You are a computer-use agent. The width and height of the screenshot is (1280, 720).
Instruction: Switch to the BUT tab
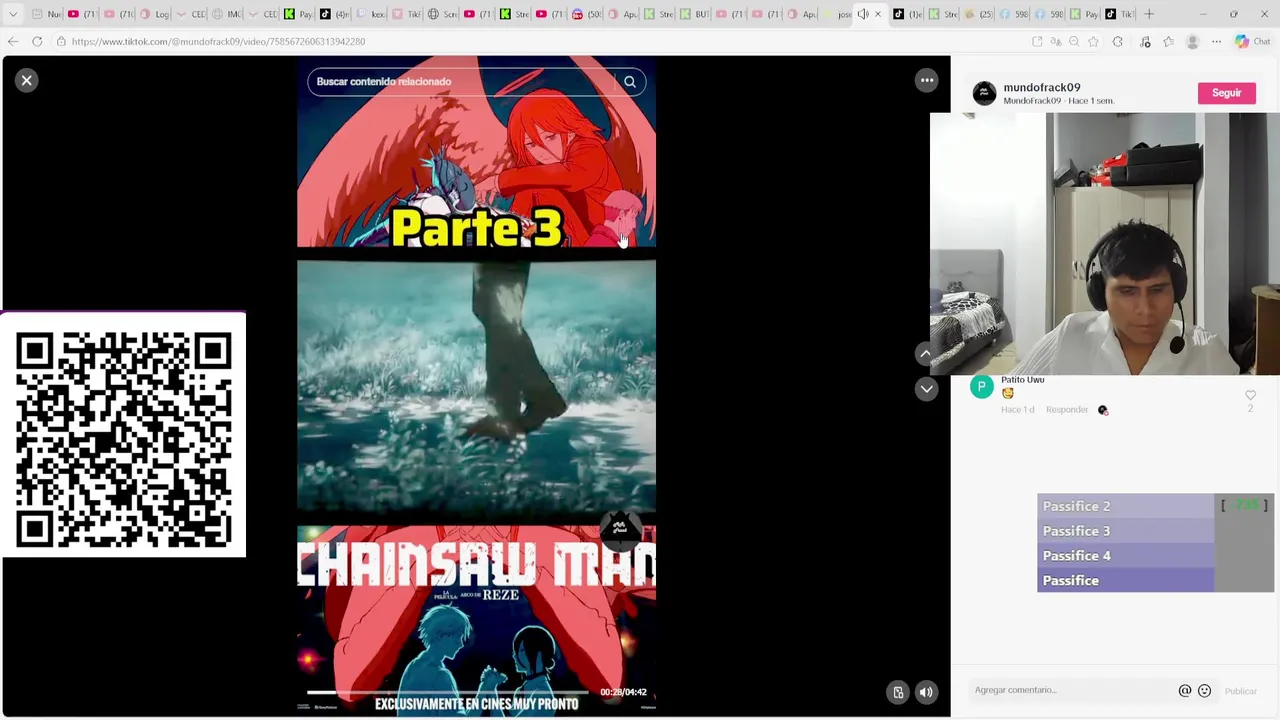click(x=695, y=14)
